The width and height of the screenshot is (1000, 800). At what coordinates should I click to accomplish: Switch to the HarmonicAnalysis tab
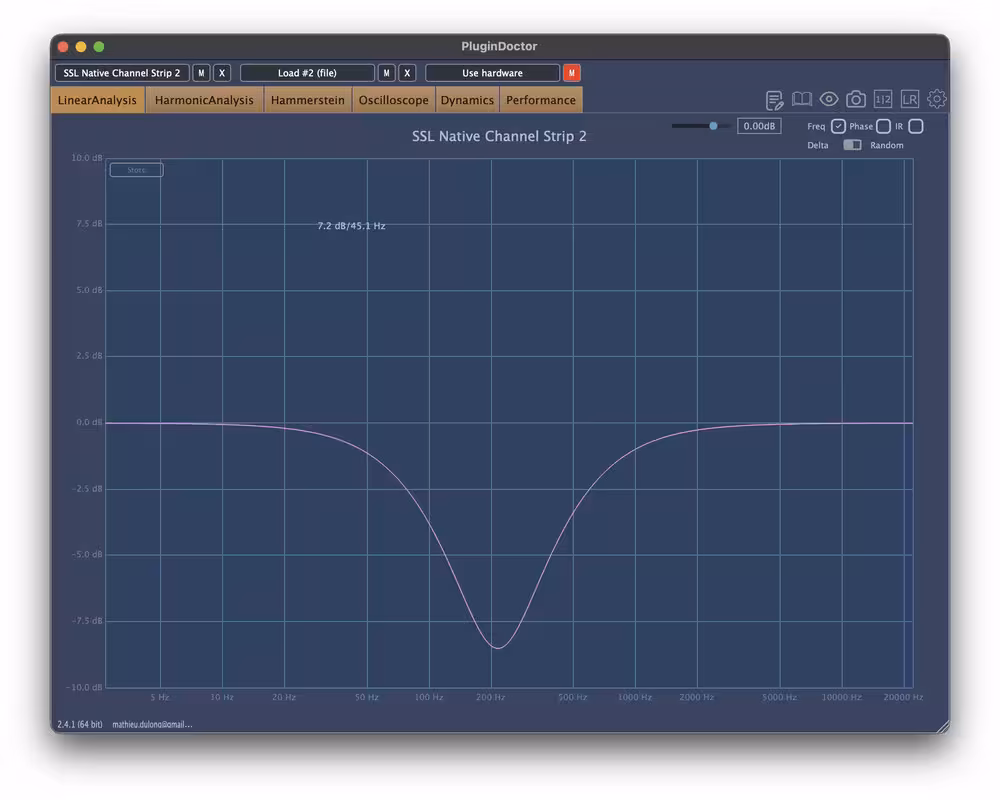pyautogui.click(x=204, y=100)
